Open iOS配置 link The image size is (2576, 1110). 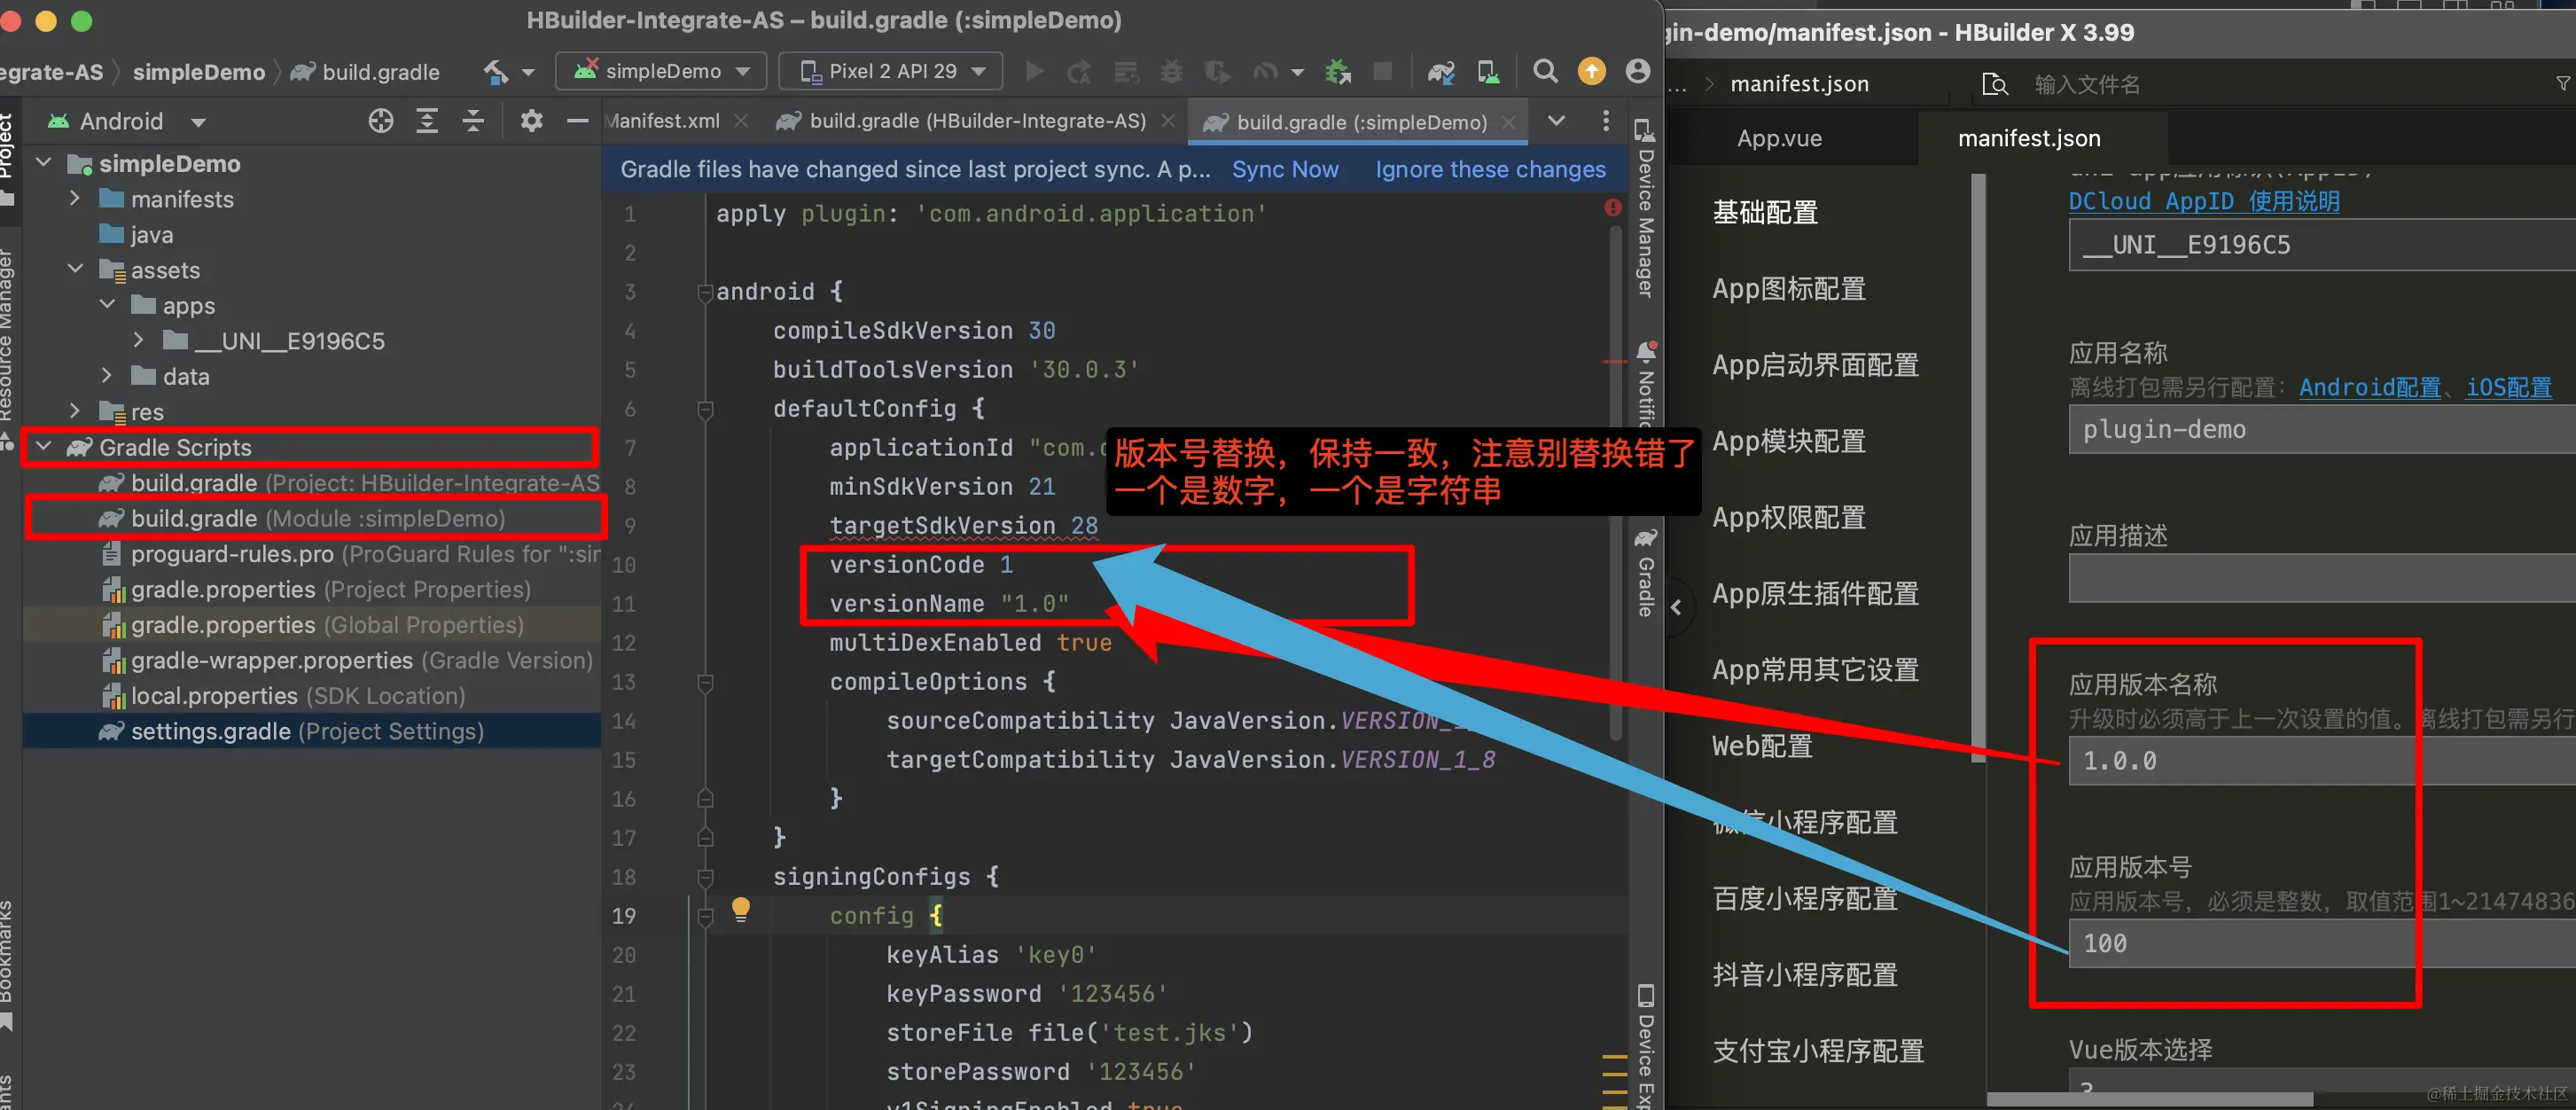click(2508, 387)
